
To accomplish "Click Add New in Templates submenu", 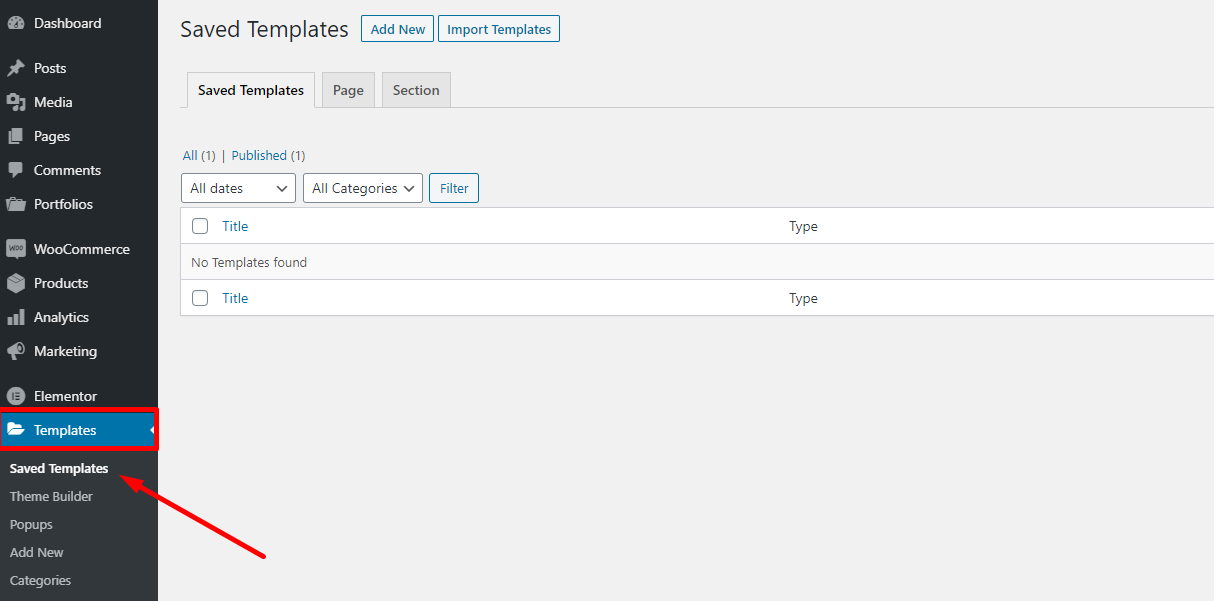I will coord(36,552).
